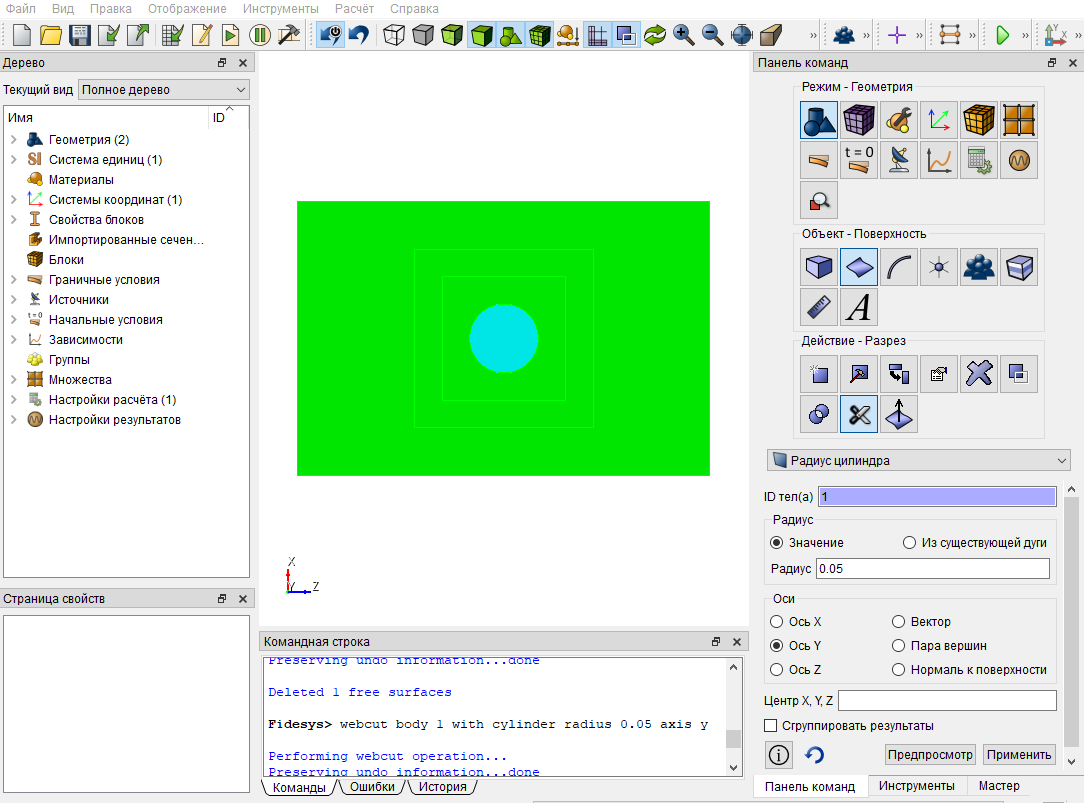This screenshot has width=1084, height=803.
Task: Open the Расчёт menu
Action: click(354, 8)
